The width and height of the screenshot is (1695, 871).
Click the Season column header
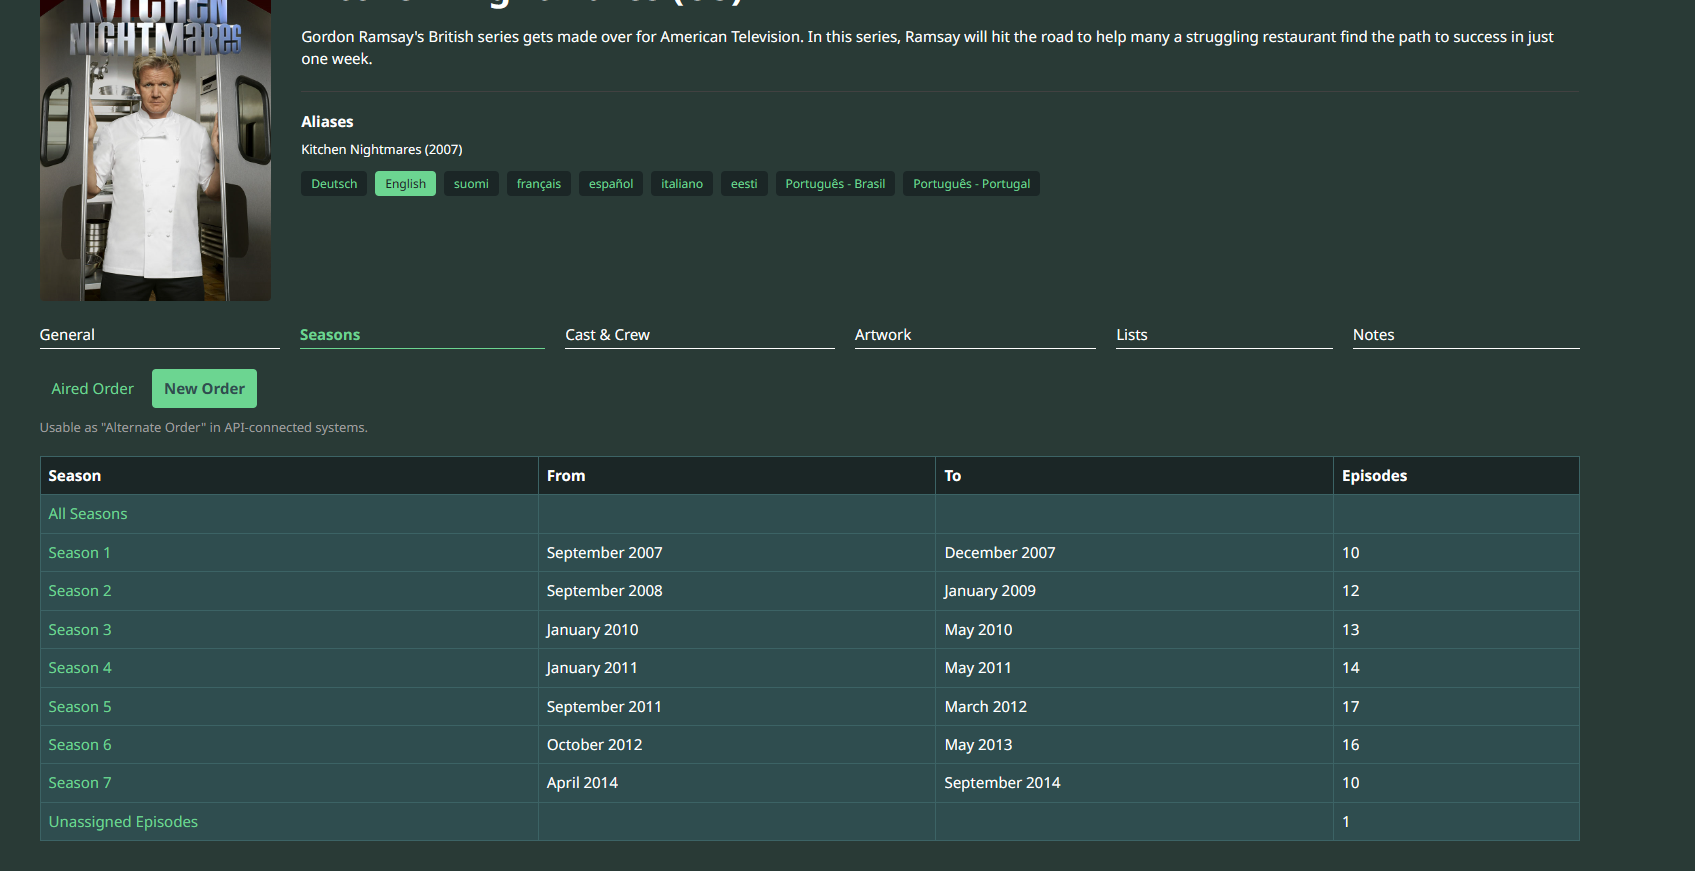(289, 476)
